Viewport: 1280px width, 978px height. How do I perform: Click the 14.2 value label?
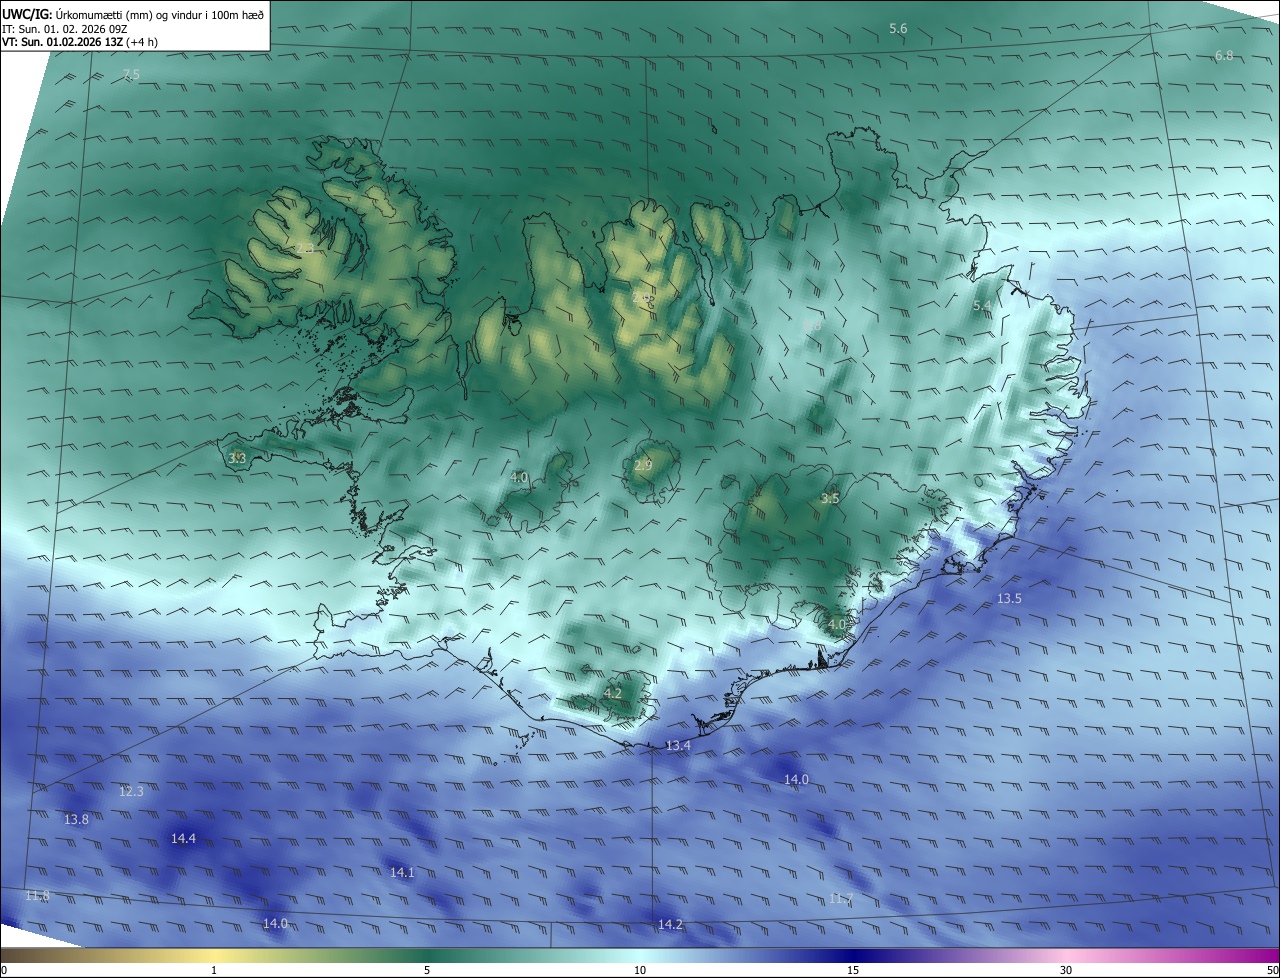point(670,924)
